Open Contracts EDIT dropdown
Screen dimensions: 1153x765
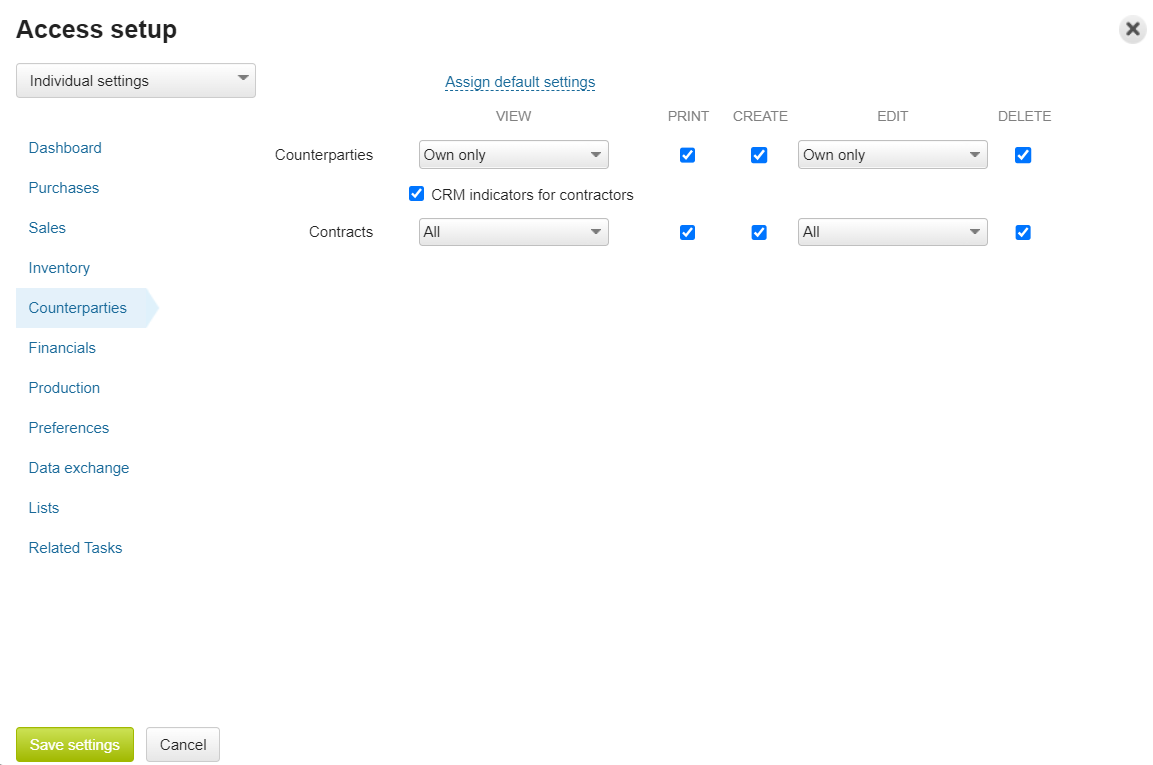[893, 232]
